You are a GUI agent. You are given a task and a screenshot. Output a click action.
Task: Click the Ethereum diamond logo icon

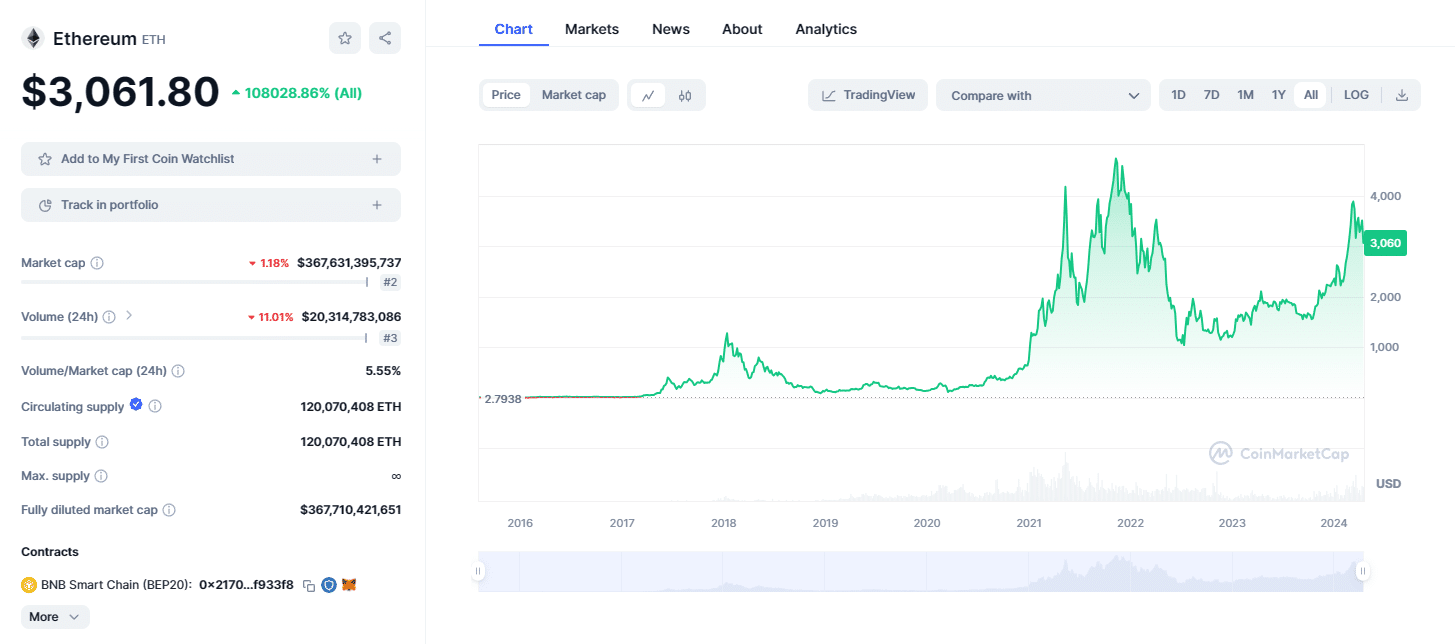coord(33,38)
